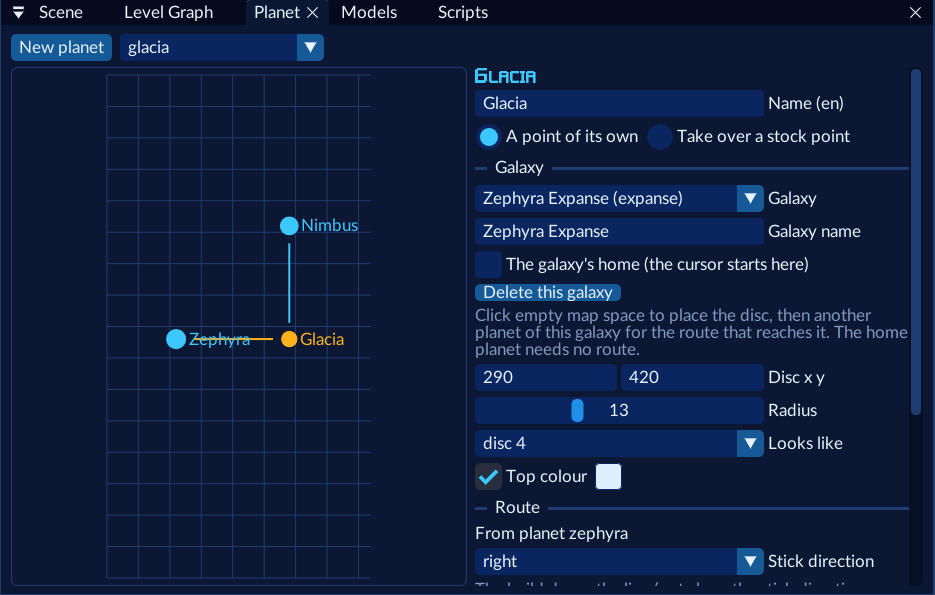Switch to the Level Graph tab

pyautogui.click(x=168, y=13)
